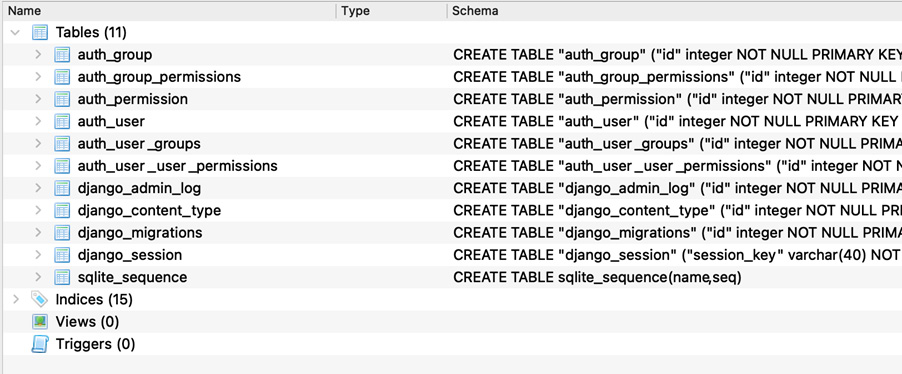Expand the auth_user_groups table chevron
Viewport: 902px width, 374px height.
[x=38, y=144]
